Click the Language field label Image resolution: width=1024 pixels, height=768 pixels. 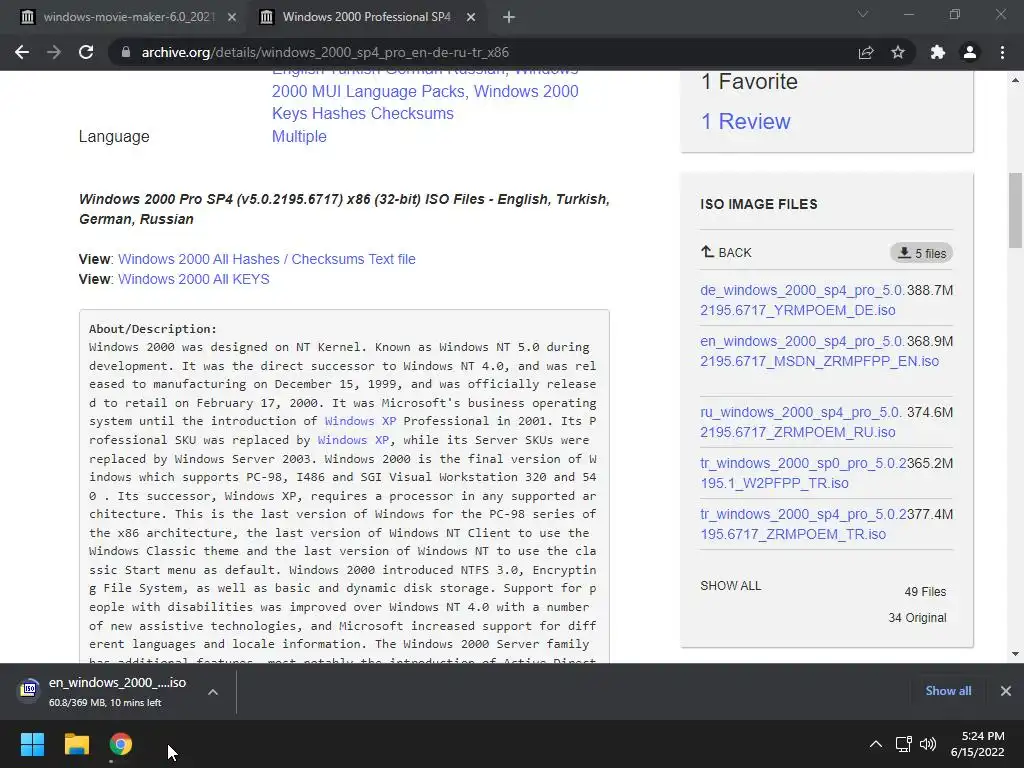114,136
